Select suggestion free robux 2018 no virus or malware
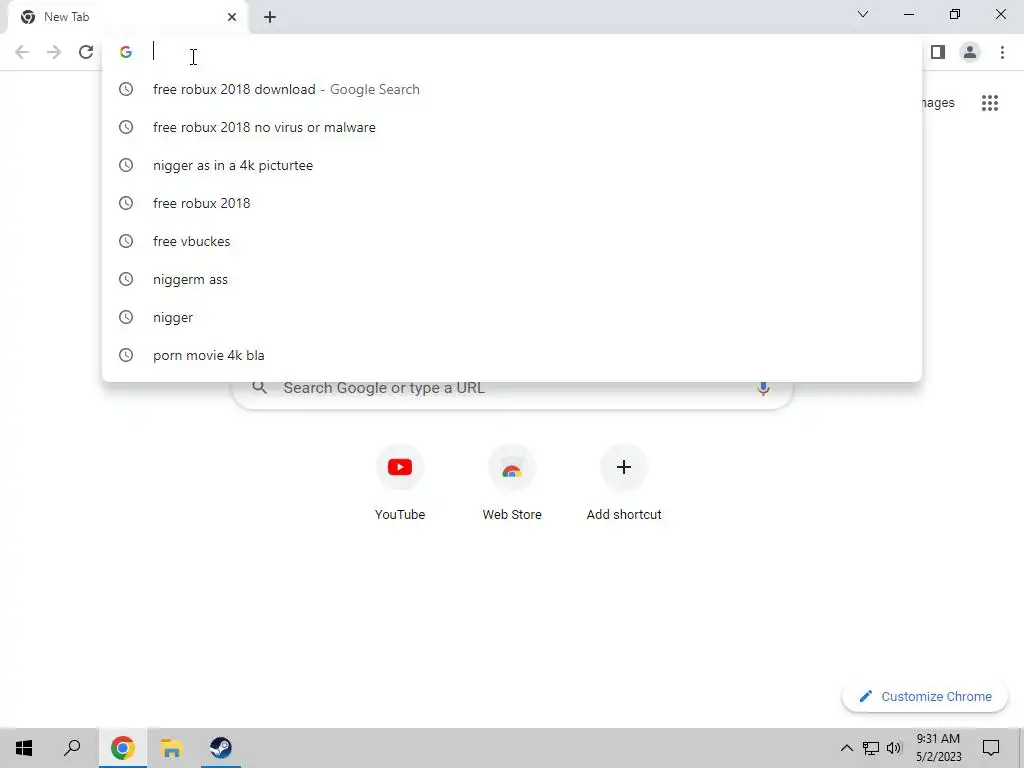The height and width of the screenshot is (768, 1024). pyautogui.click(x=512, y=127)
